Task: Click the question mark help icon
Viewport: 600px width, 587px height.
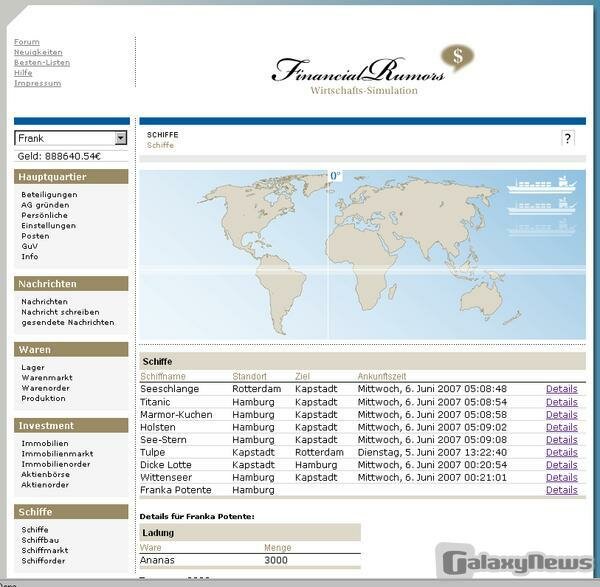Action: pos(567,138)
